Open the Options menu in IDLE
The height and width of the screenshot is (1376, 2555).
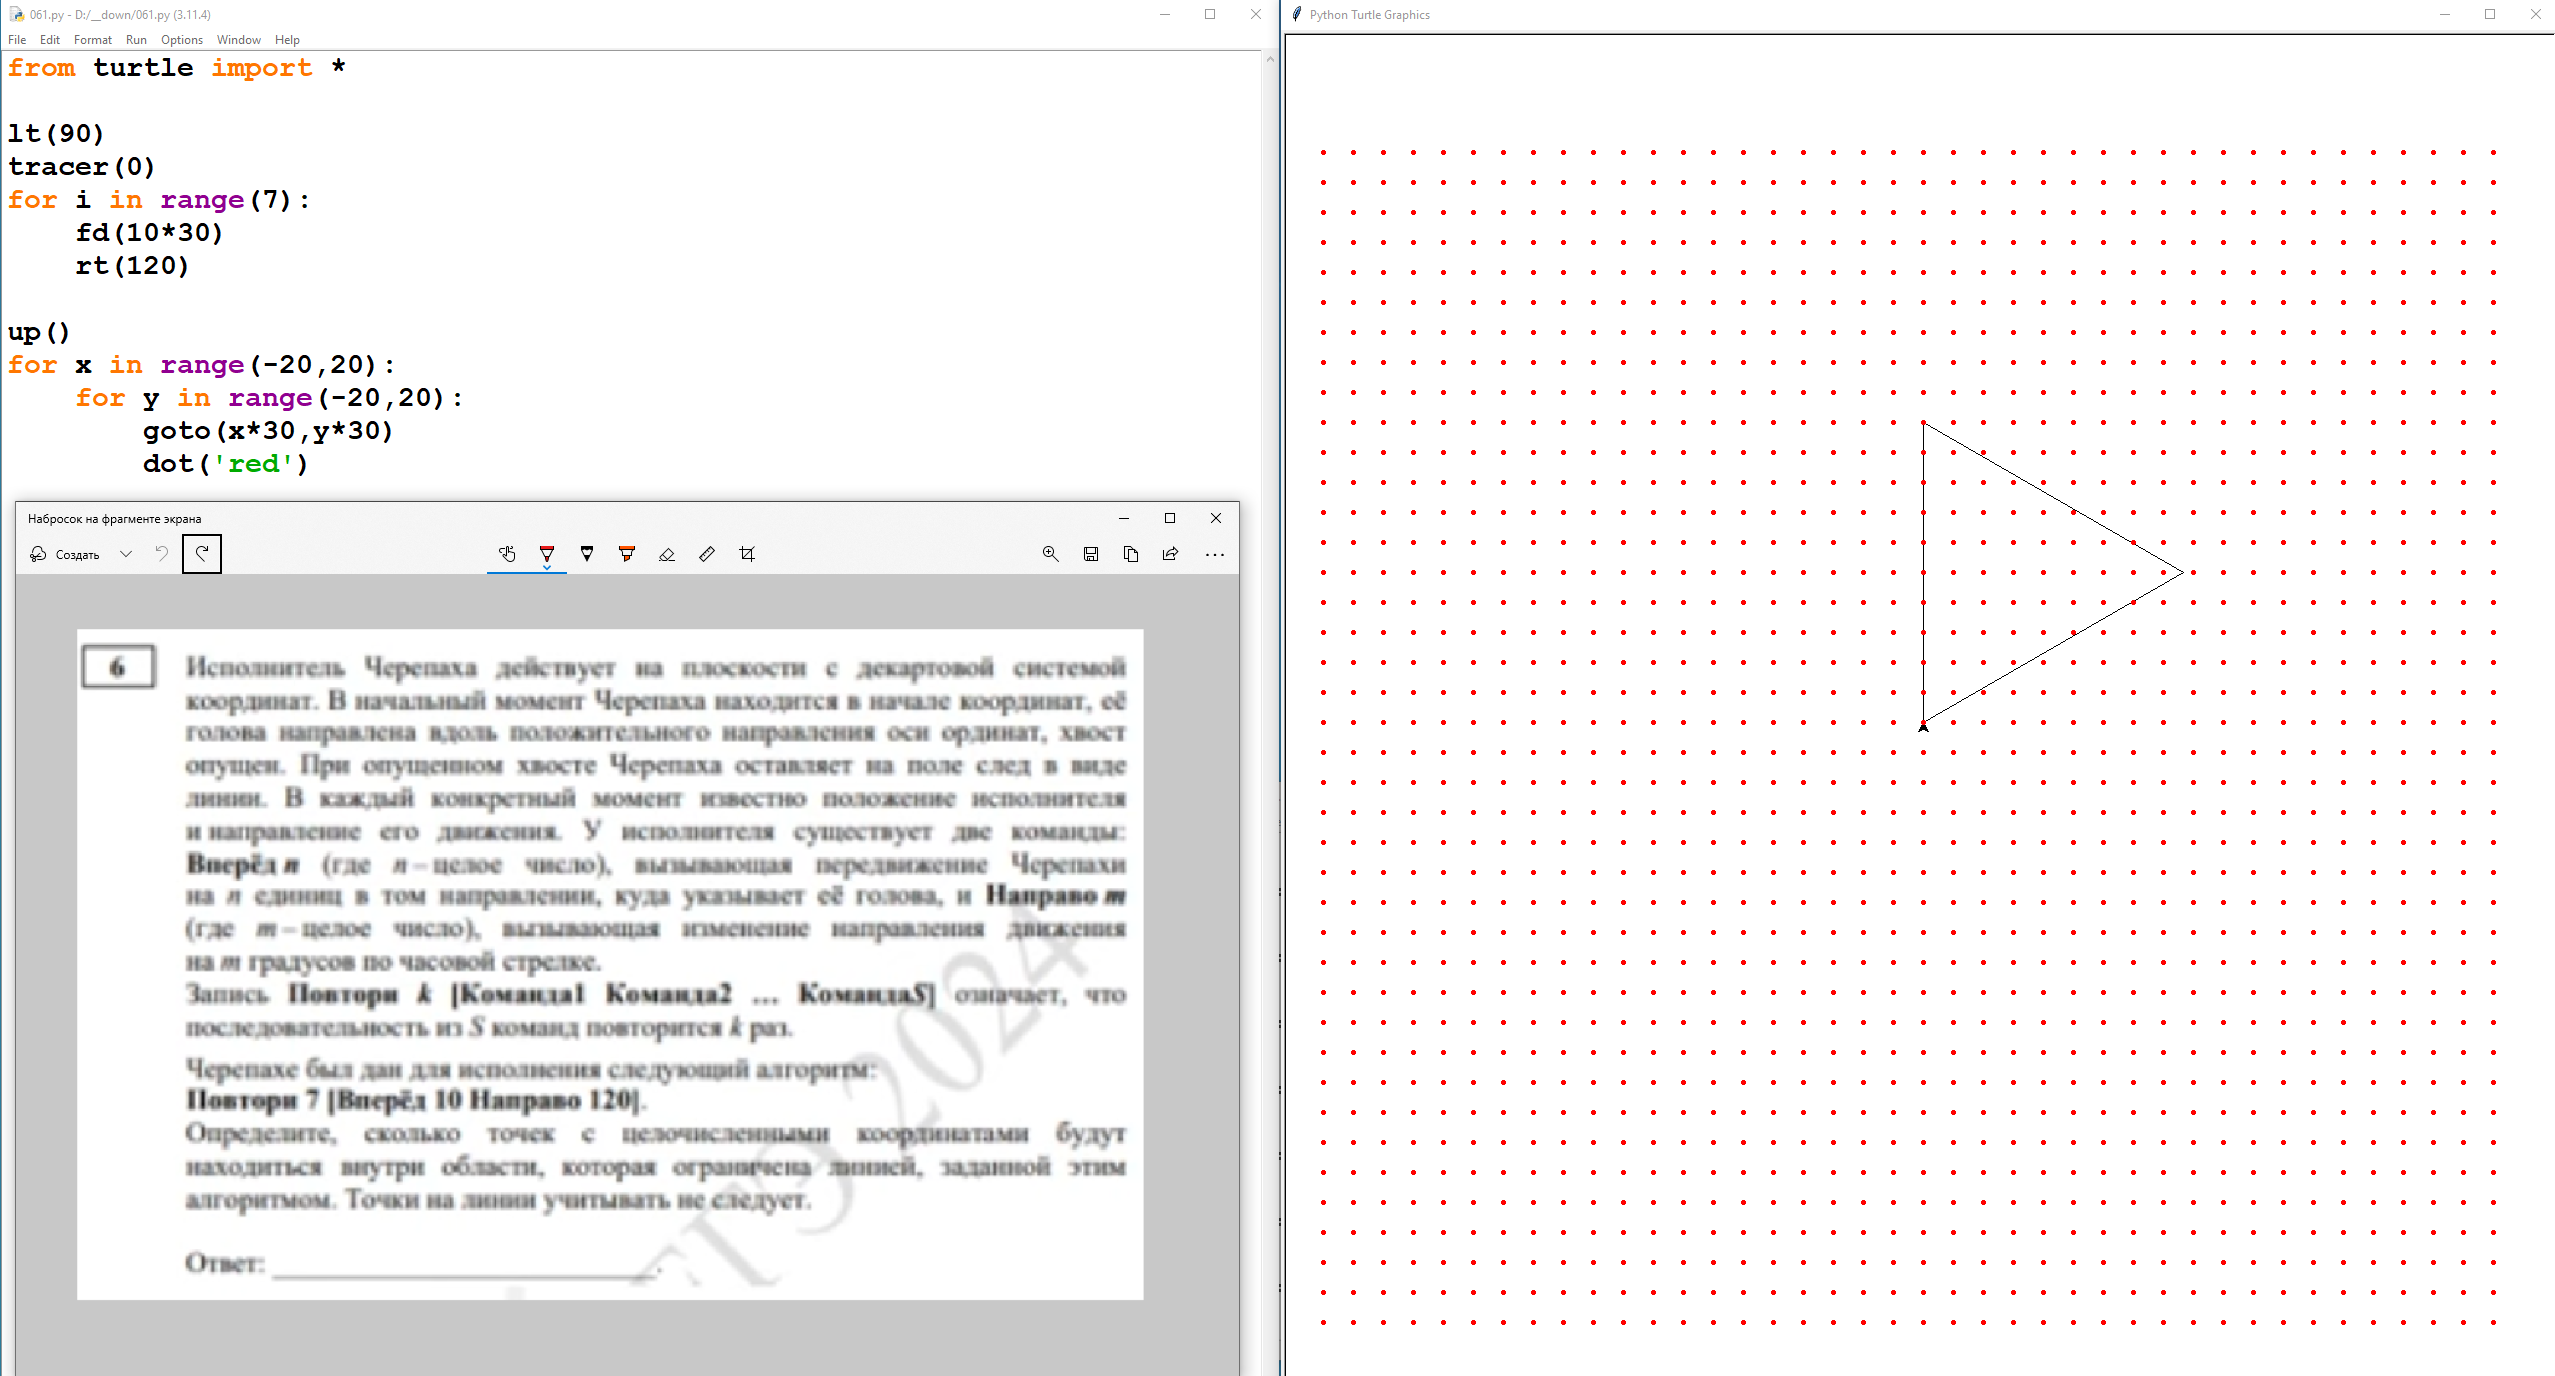181,40
